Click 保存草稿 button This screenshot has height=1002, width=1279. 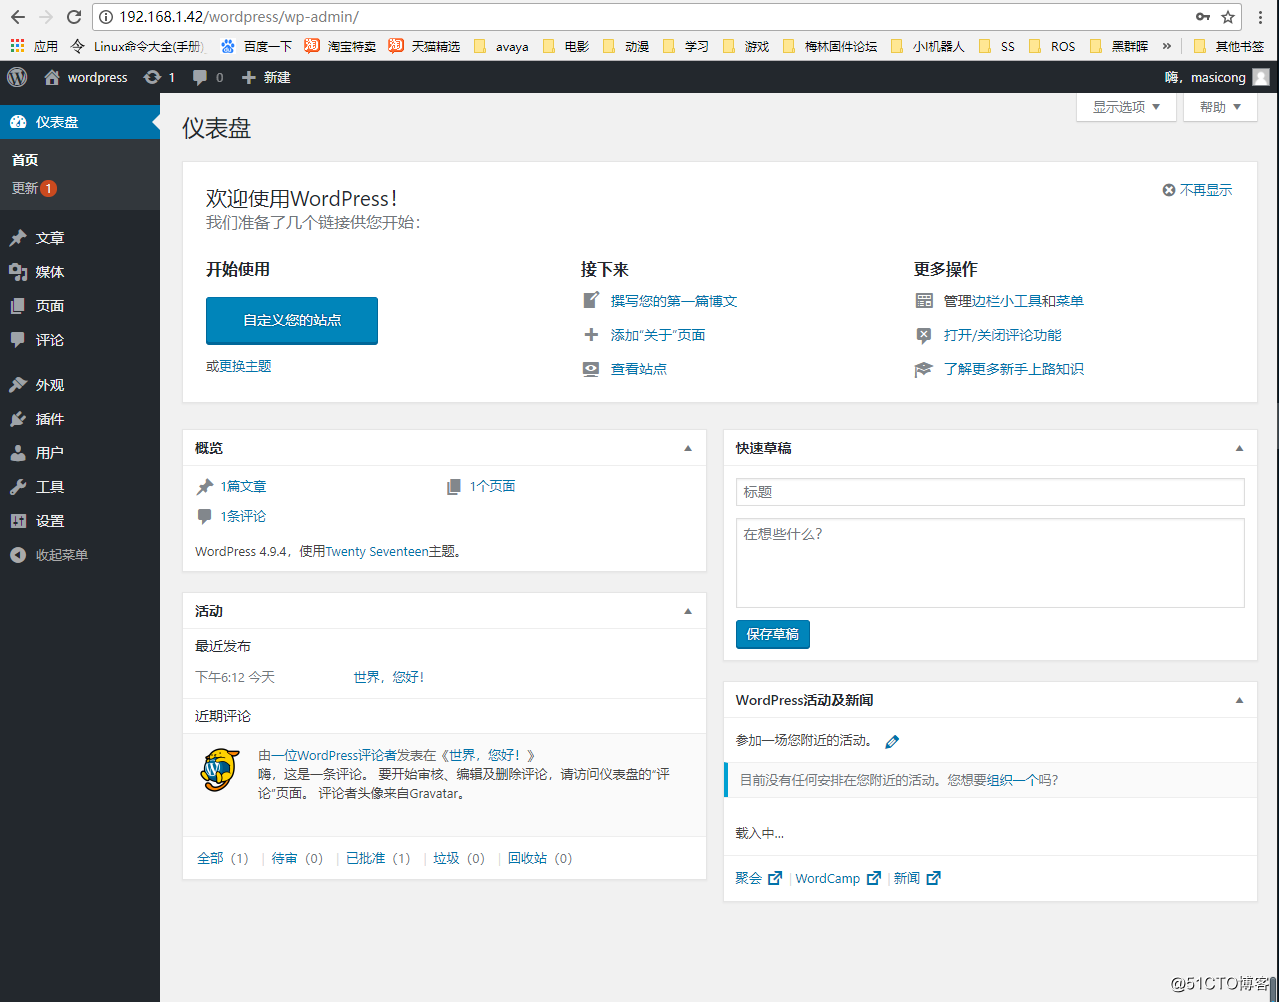(x=773, y=634)
